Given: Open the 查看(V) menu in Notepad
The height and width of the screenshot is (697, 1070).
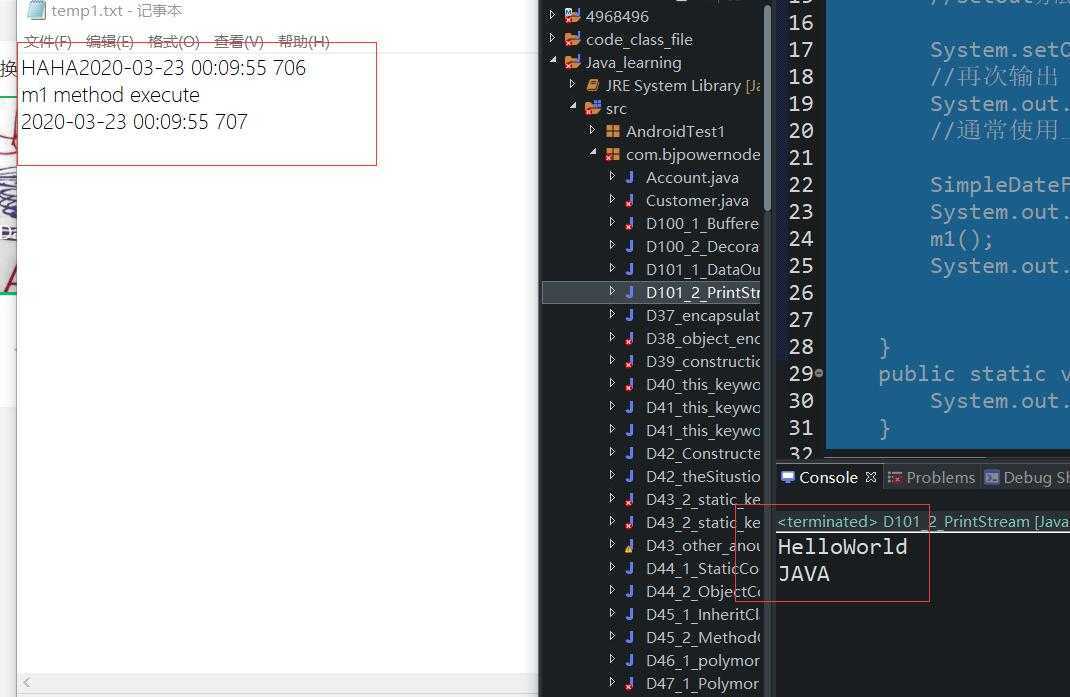Looking at the screenshot, I should pos(239,42).
